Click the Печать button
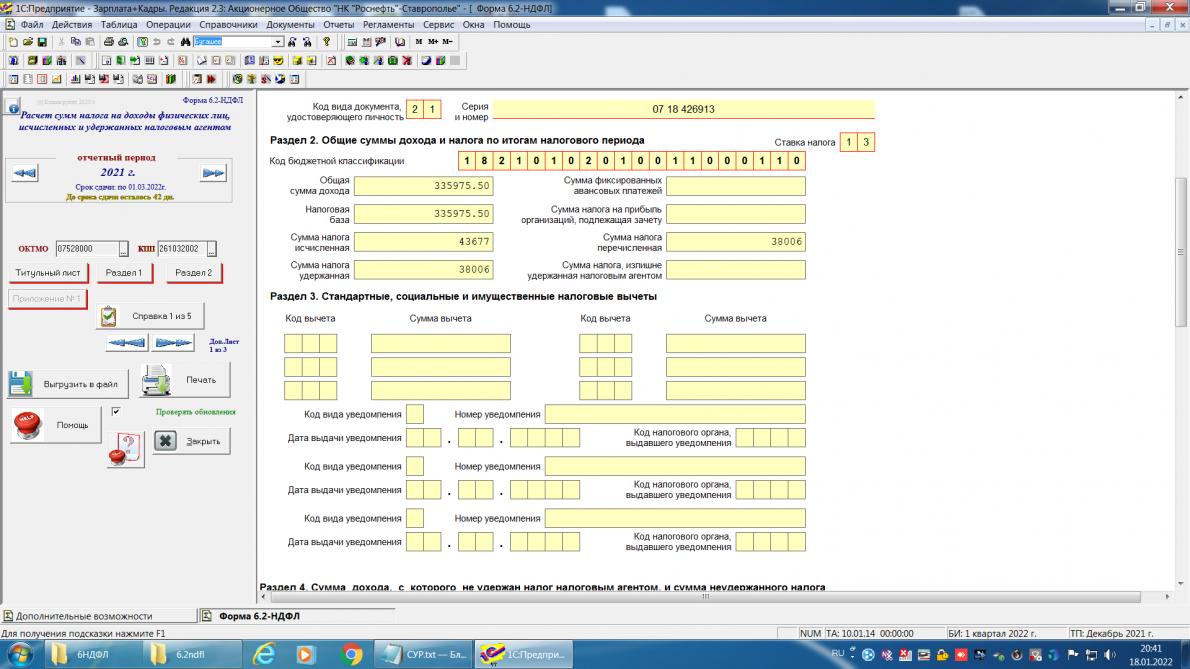The height and width of the screenshot is (669, 1190). pos(186,380)
